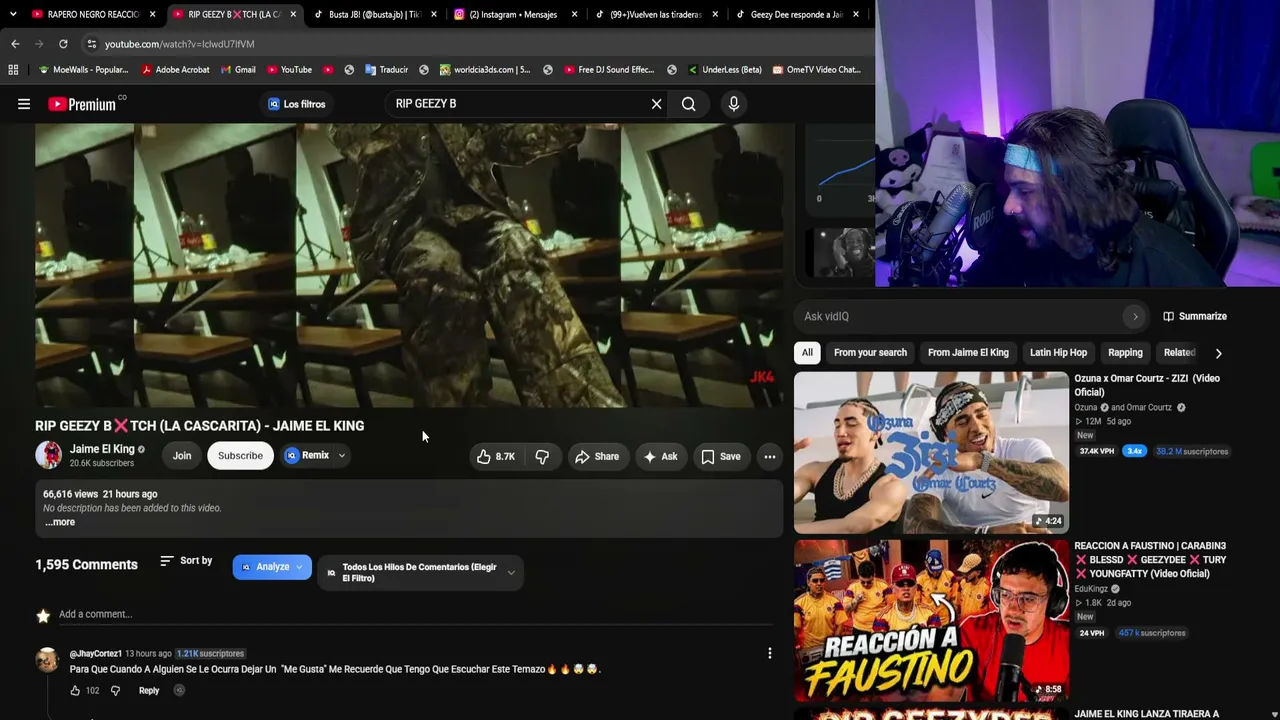View site information for youtube.com
Viewport: 1280px width, 720px height.
tap(91, 44)
